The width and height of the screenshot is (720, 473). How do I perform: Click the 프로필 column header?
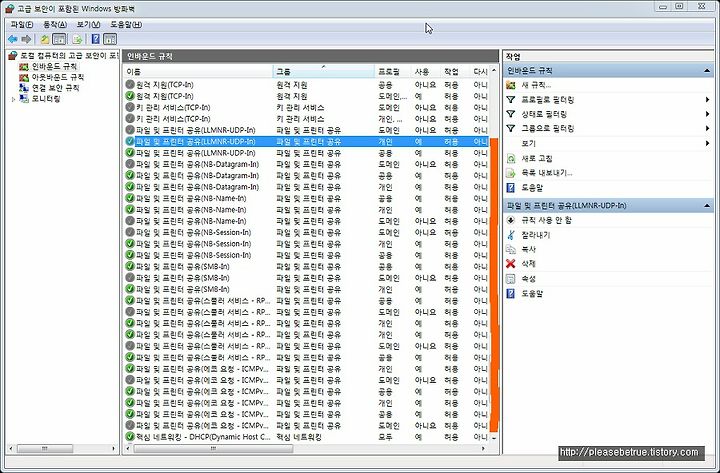393,71
